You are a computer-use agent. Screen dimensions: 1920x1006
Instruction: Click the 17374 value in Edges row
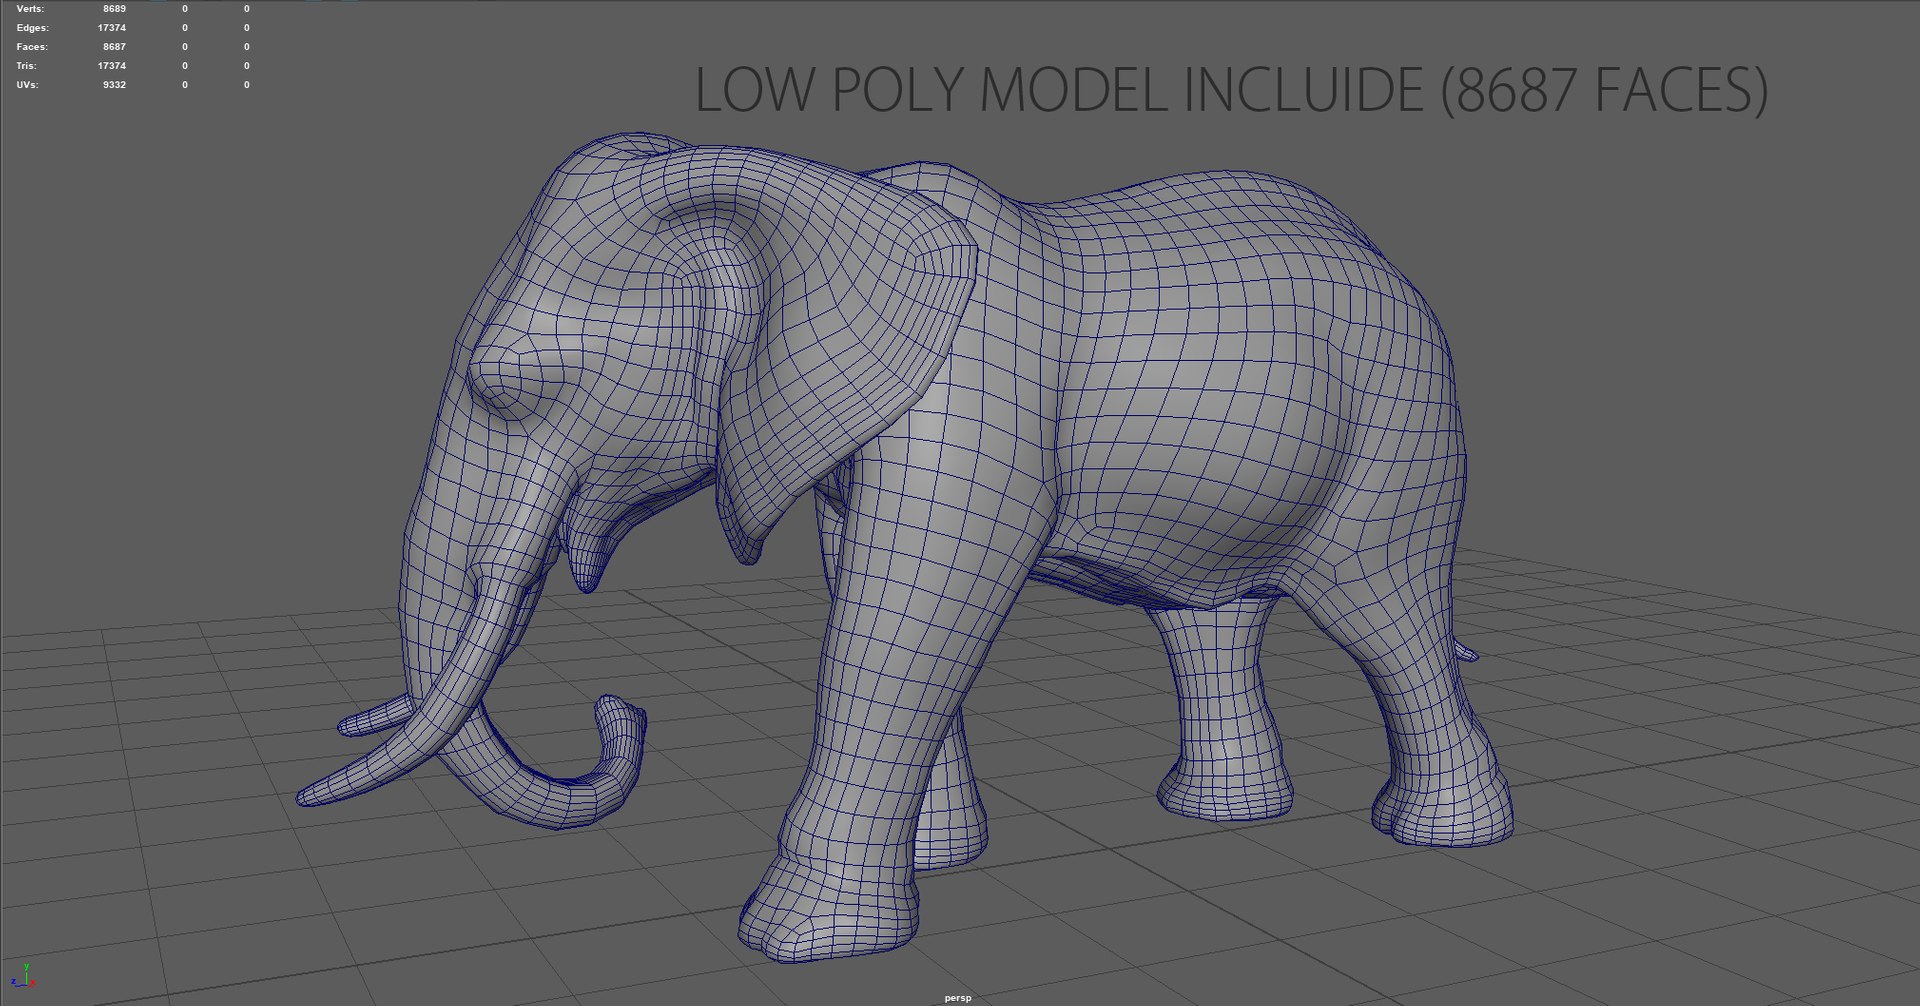pos(111,28)
